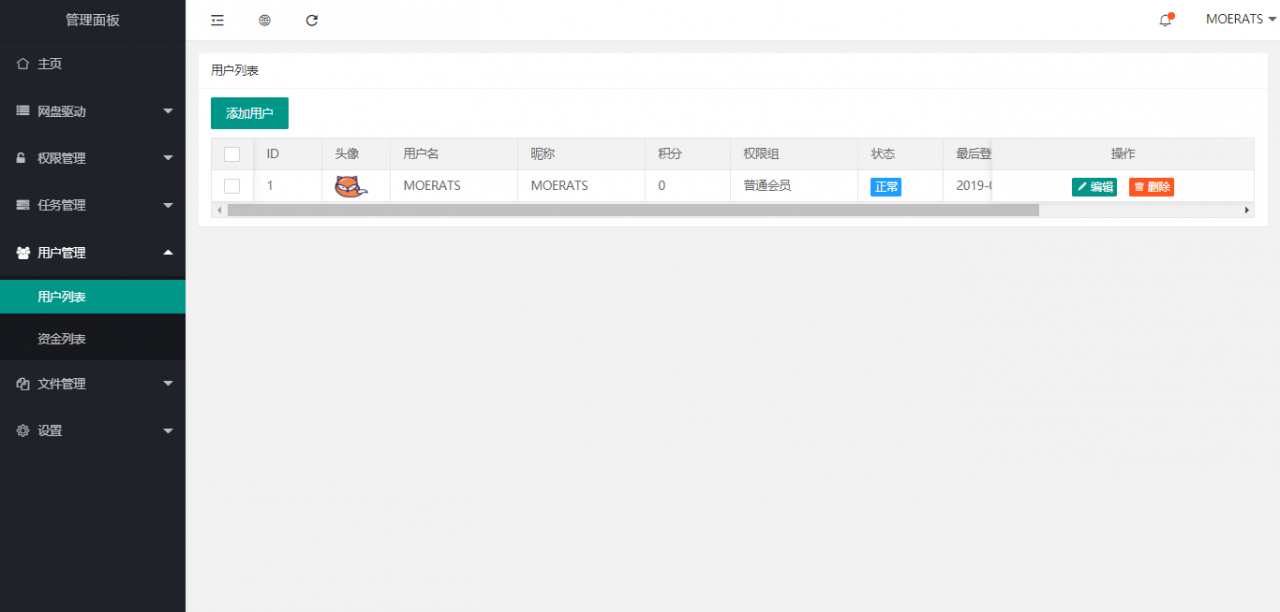Click the refresh icon in the toolbar

[311, 19]
